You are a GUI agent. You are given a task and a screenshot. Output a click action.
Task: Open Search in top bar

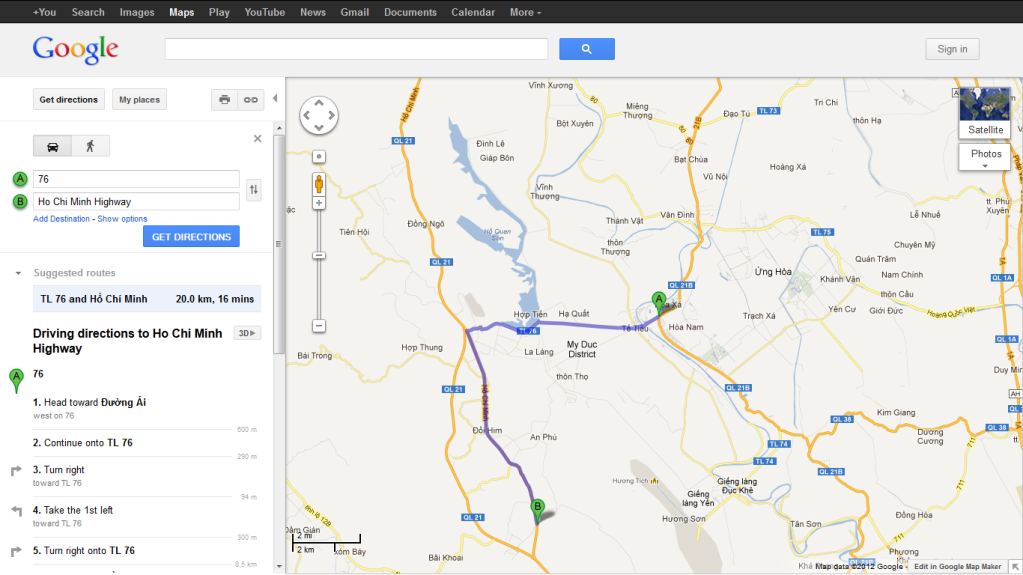click(88, 12)
